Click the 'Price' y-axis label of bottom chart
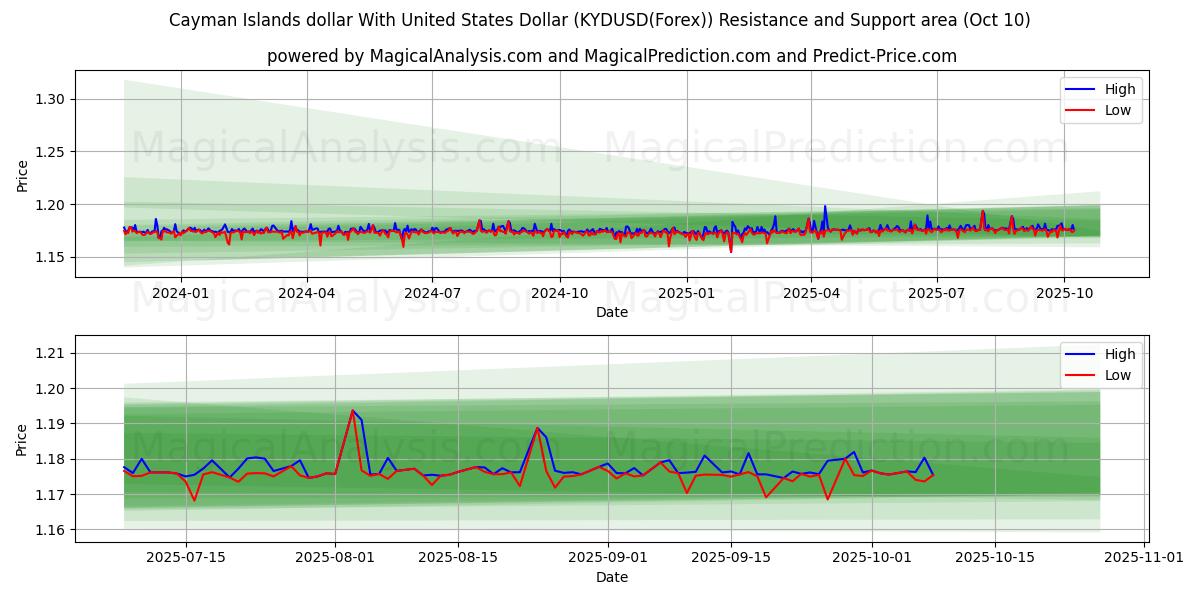The image size is (1200, 600). [x=23, y=440]
